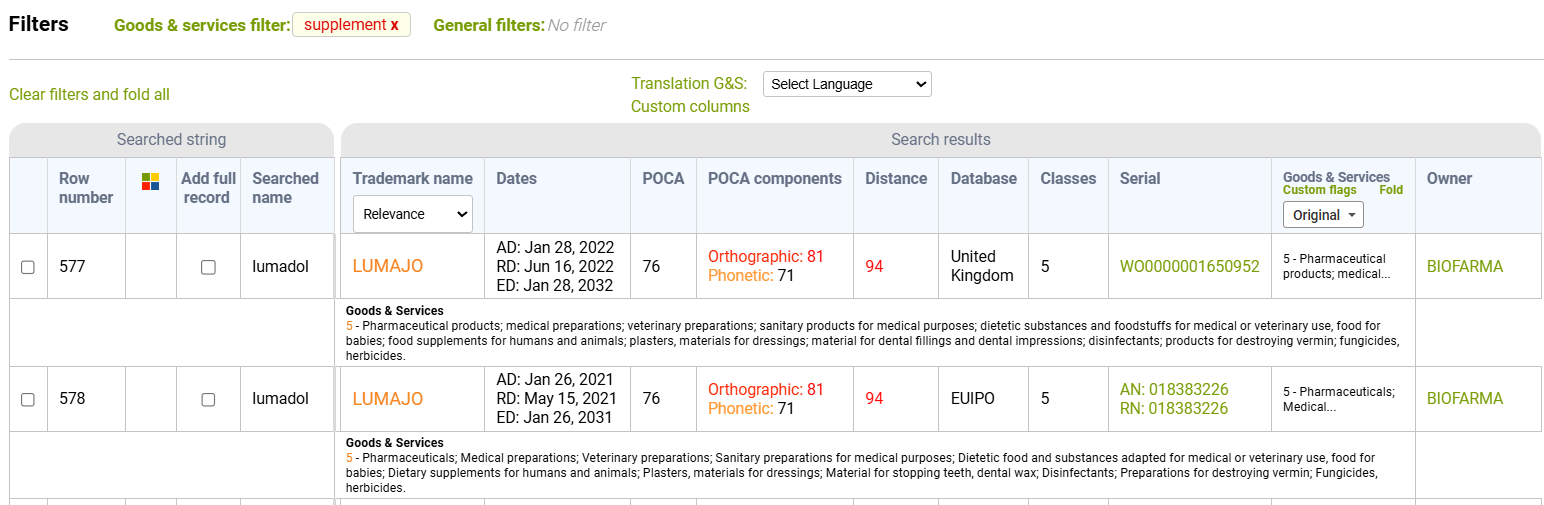Open serial WO0000001650952
The image size is (1544, 505).
1189,266
